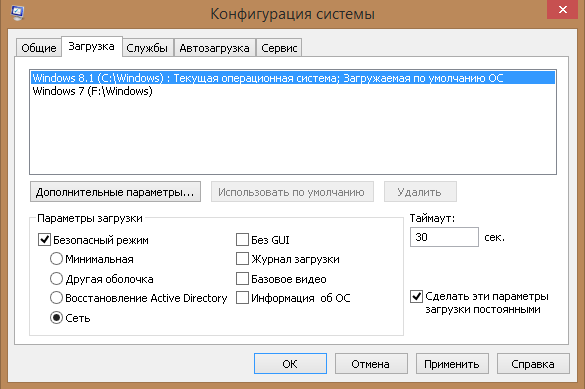Open the Службы tab

coord(147,48)
